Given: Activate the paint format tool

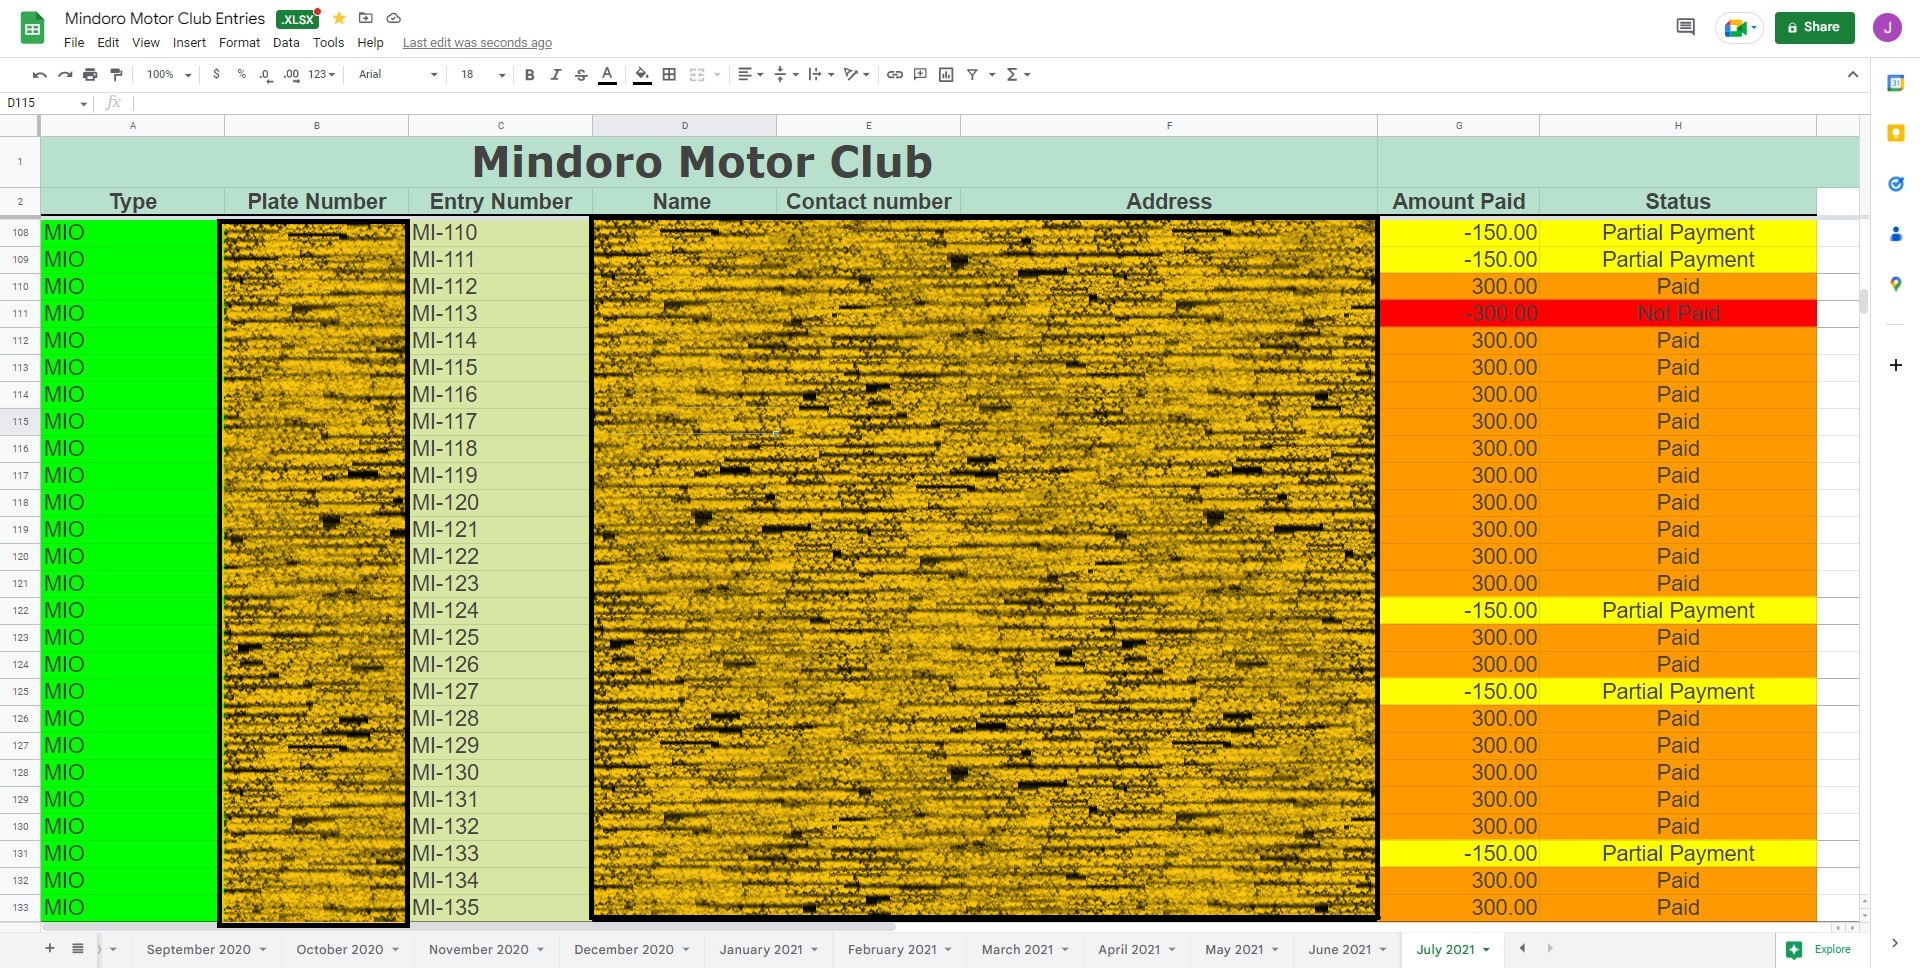Looking at the screenshot, I should click(x=116, y=75).
